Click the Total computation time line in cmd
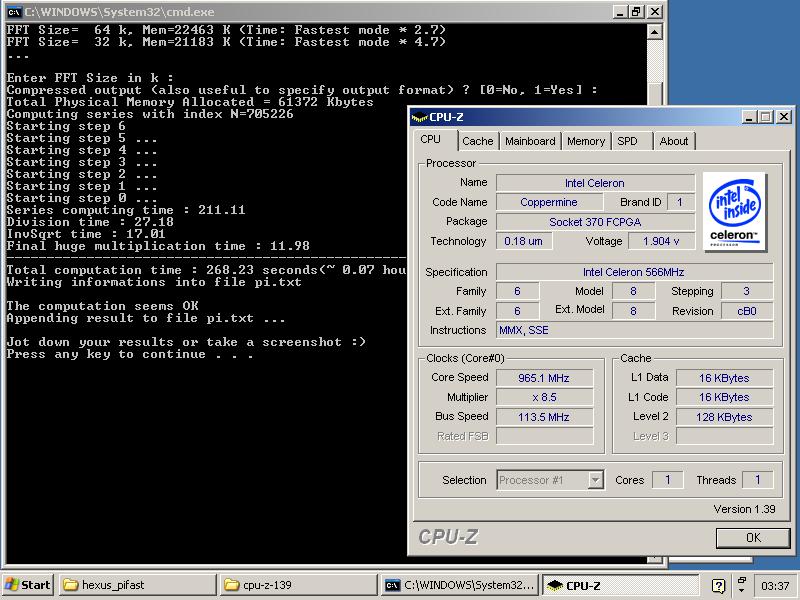 pos(206,270)
